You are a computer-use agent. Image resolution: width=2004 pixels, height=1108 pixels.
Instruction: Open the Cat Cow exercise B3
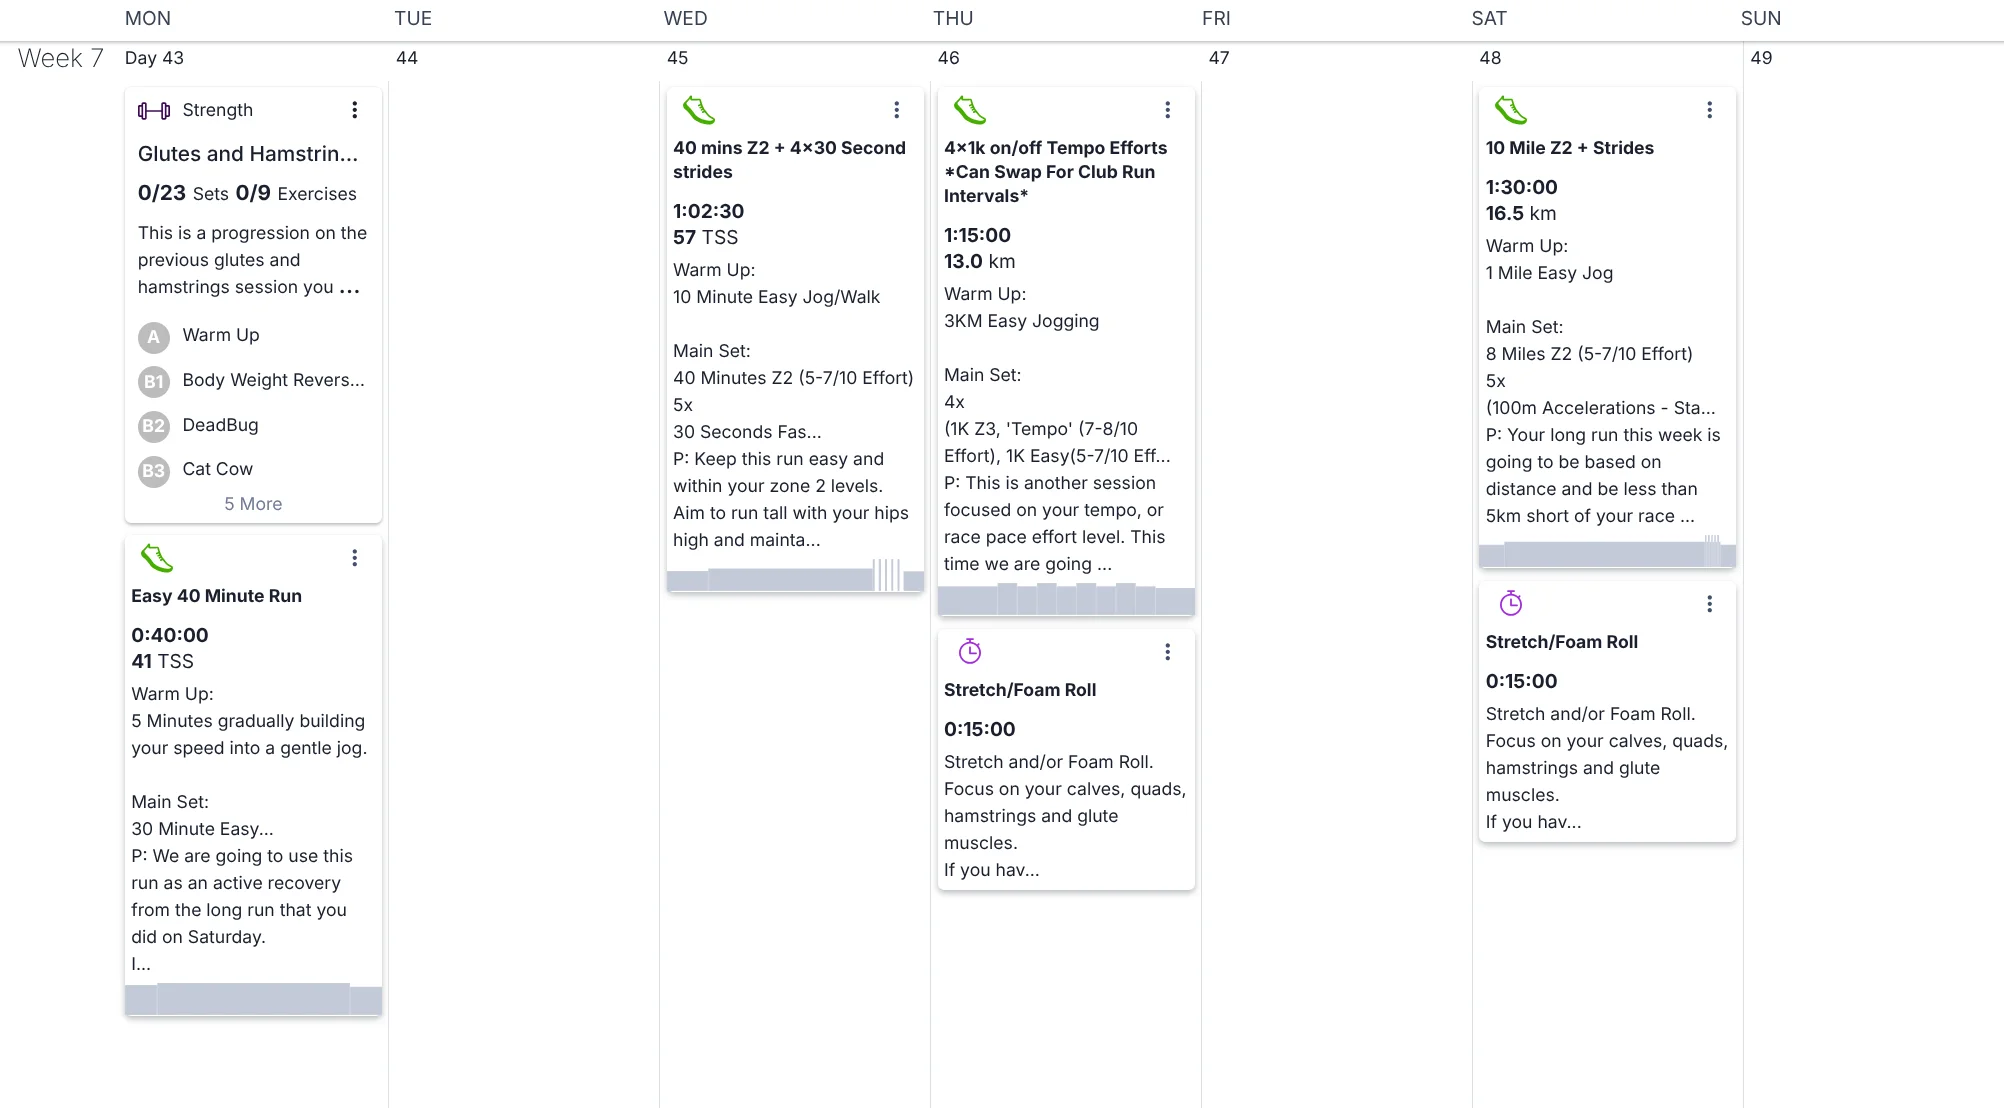point(217,470)
